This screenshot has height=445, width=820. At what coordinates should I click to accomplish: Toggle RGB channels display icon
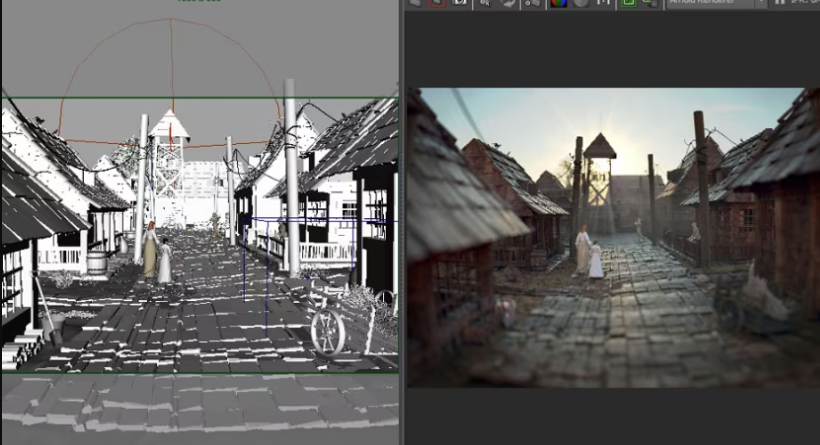pyautogui.click(x=556, y=3)
